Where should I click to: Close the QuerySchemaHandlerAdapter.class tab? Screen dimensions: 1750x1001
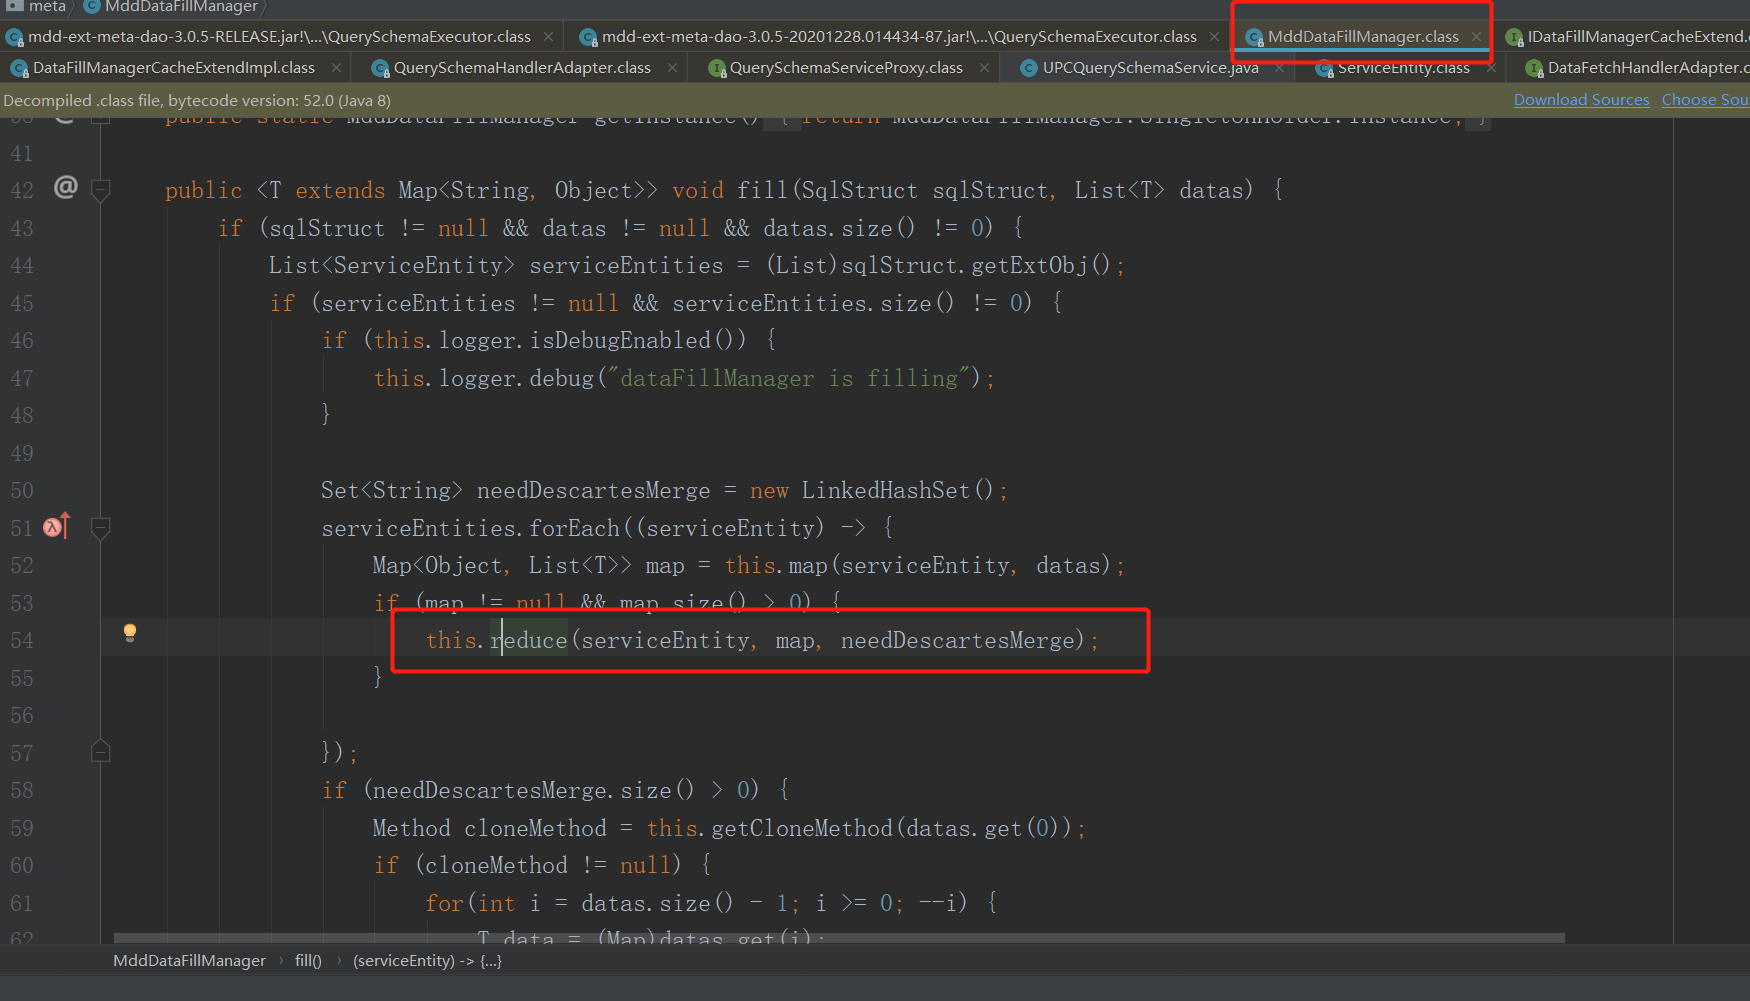coord(671,68)
